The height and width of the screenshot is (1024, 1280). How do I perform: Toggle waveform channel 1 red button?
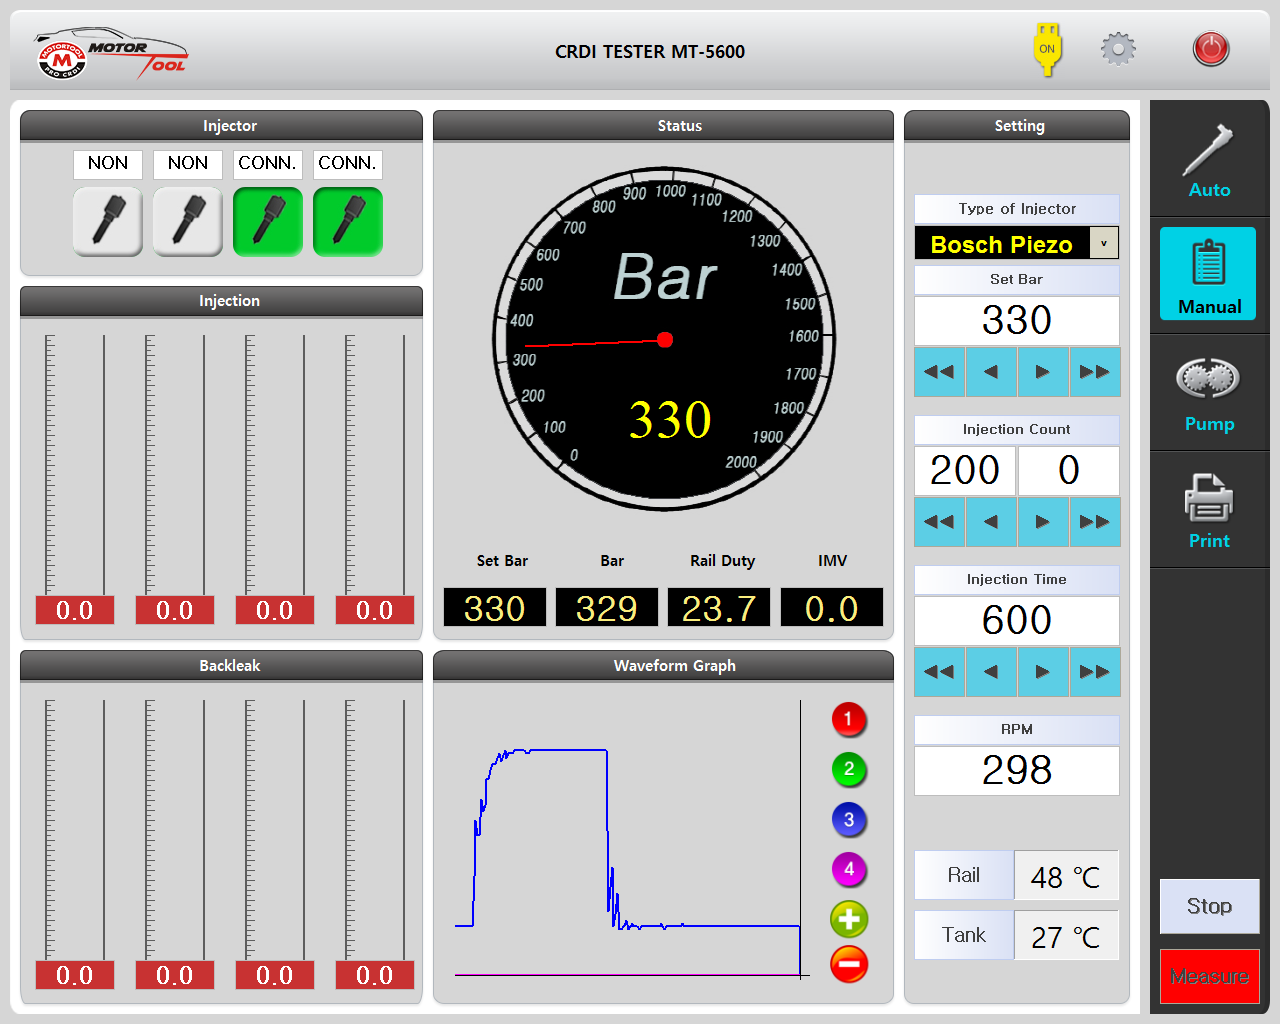[x=848, y=719]
